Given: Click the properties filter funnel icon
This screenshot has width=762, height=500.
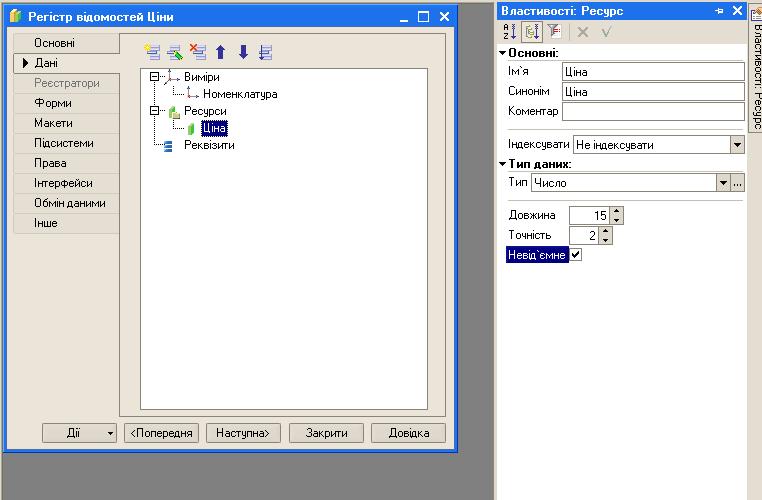Looking at the screenshot, I should [554, 32].
